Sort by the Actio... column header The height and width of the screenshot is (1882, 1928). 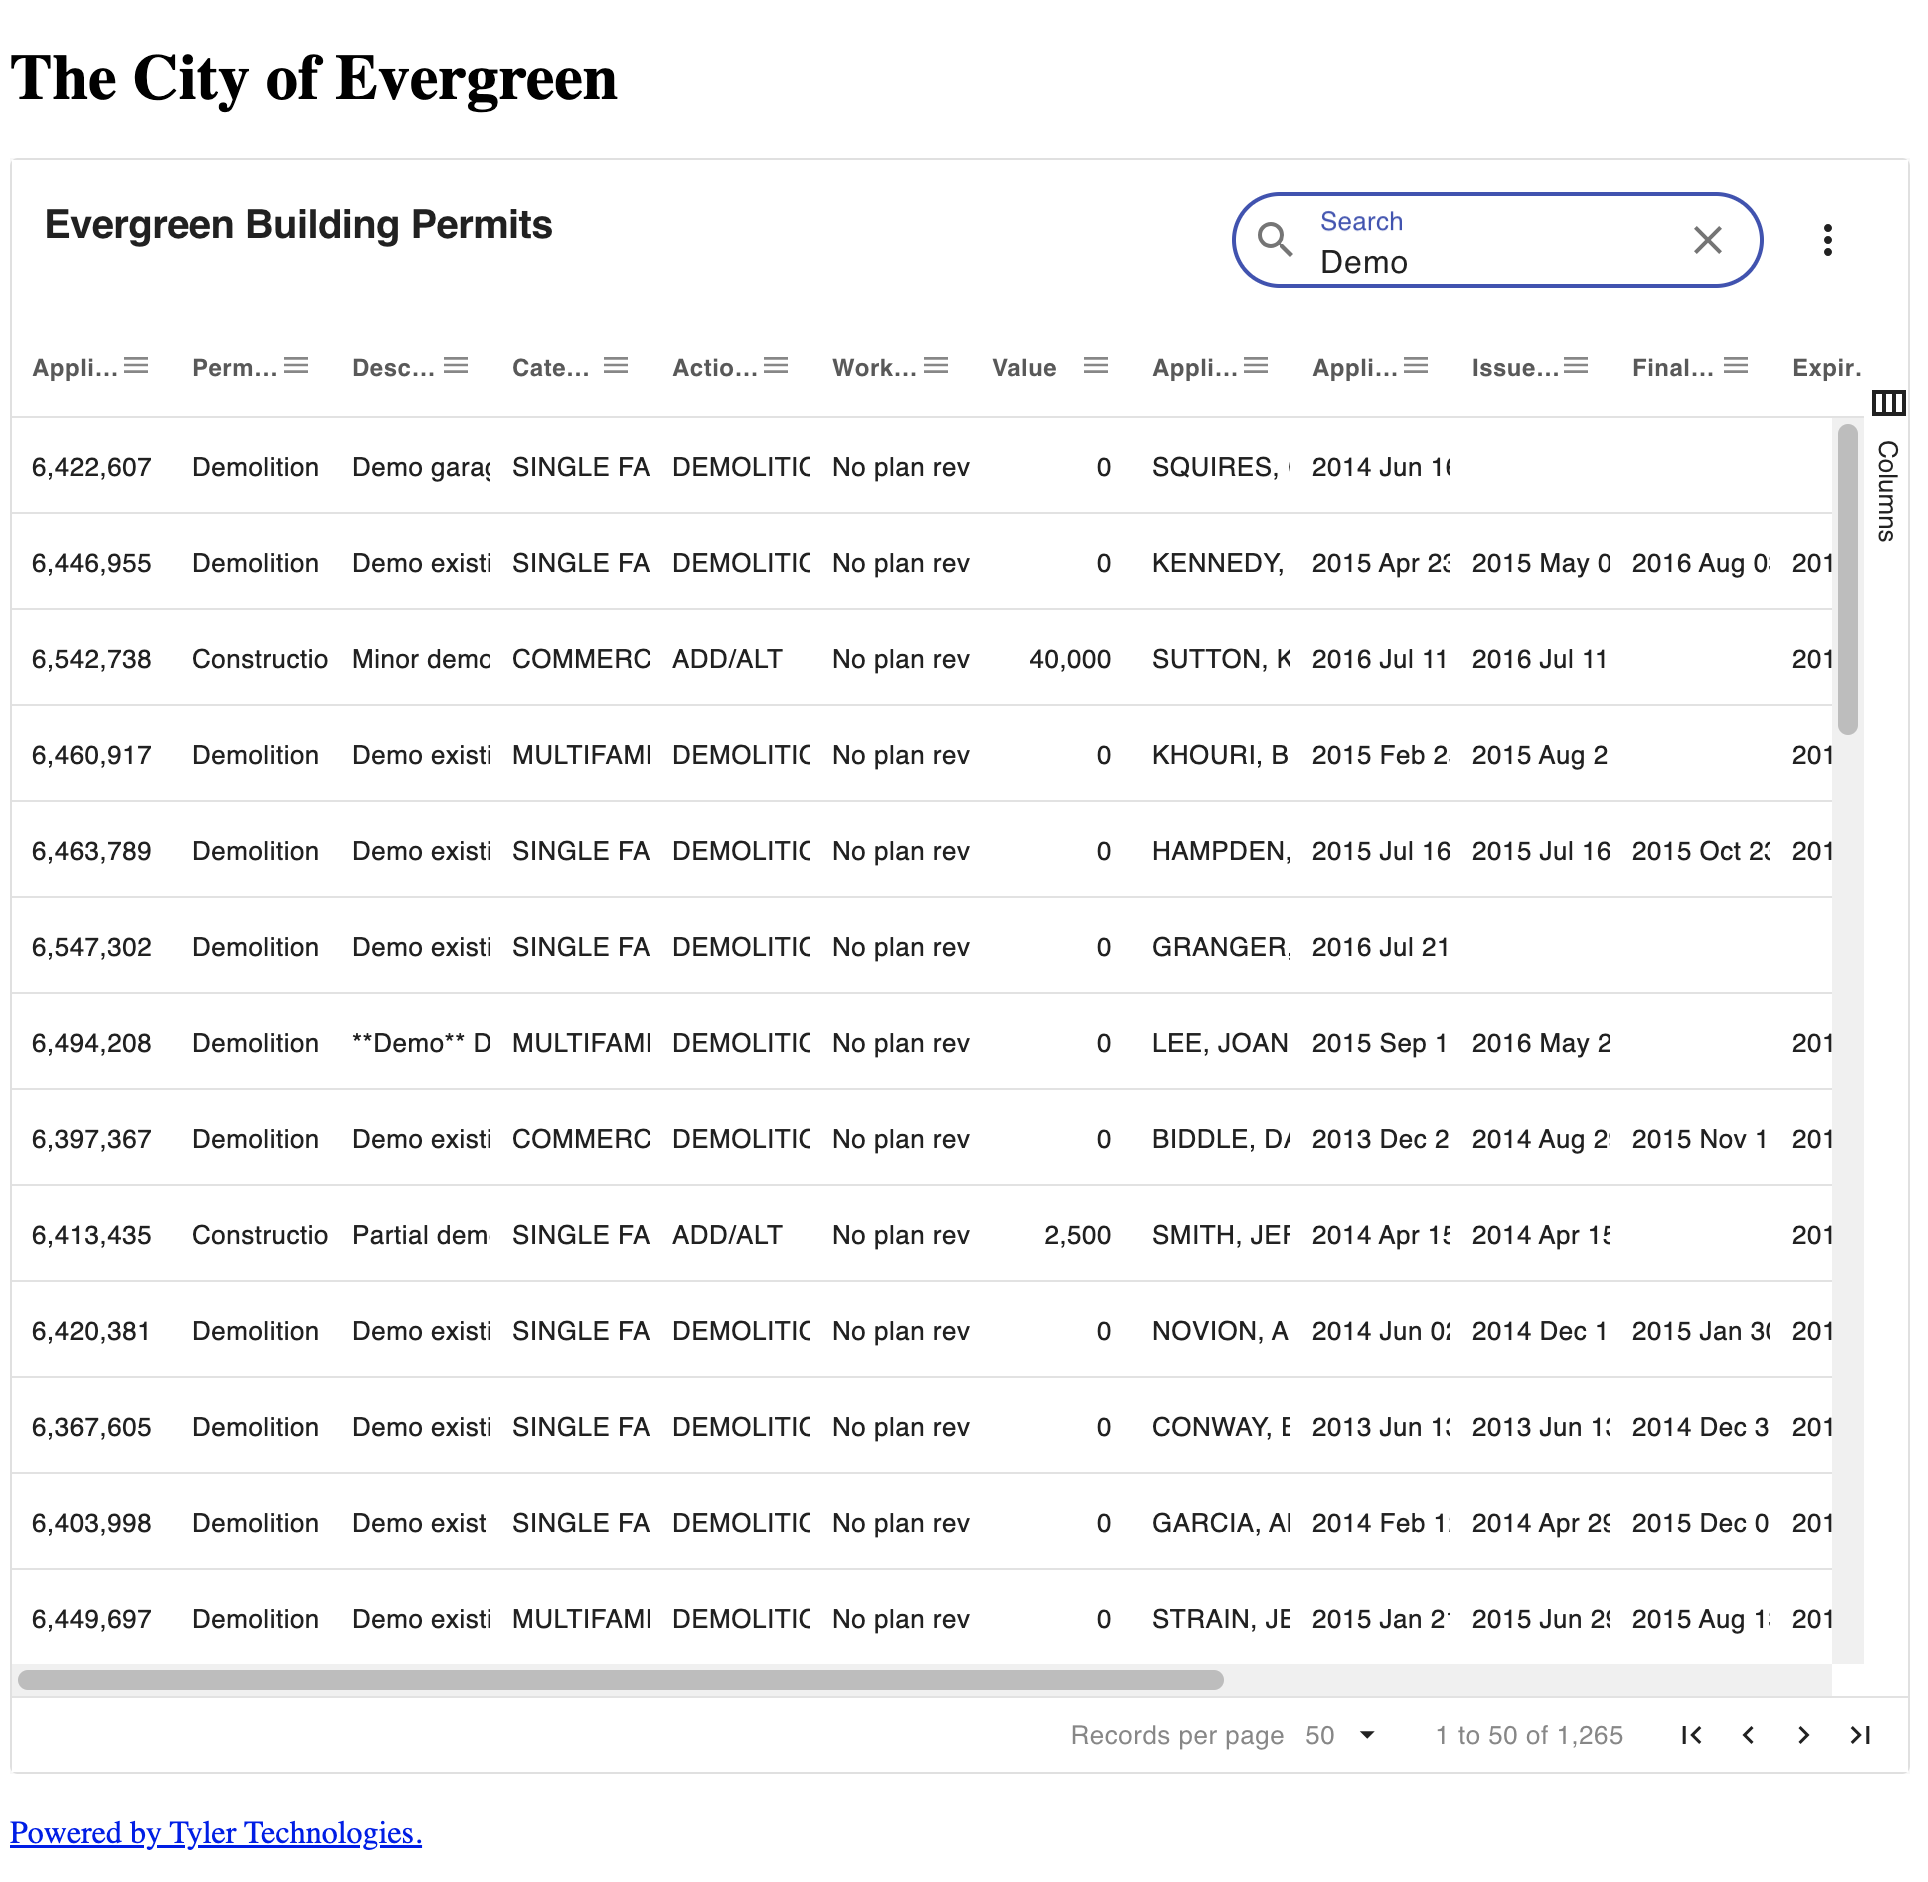pyautogui.click(x=714, y=368)
